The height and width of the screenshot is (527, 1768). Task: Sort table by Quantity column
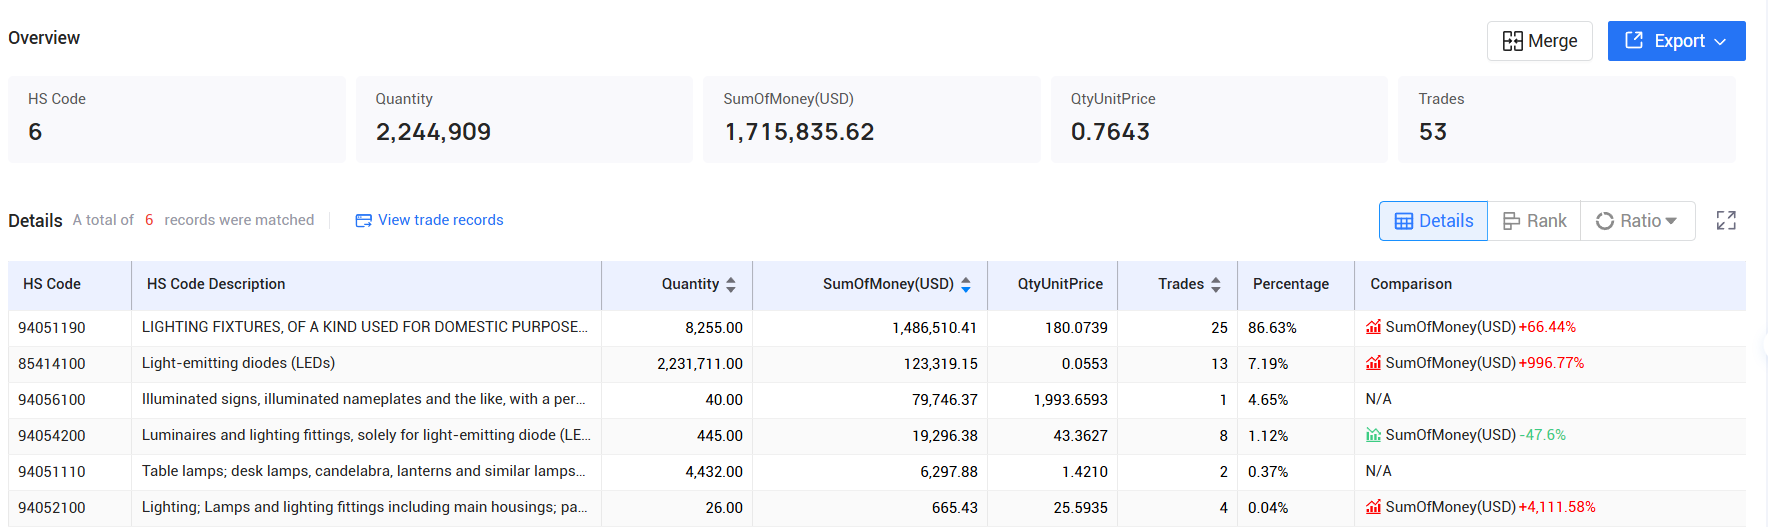(731, 285)
